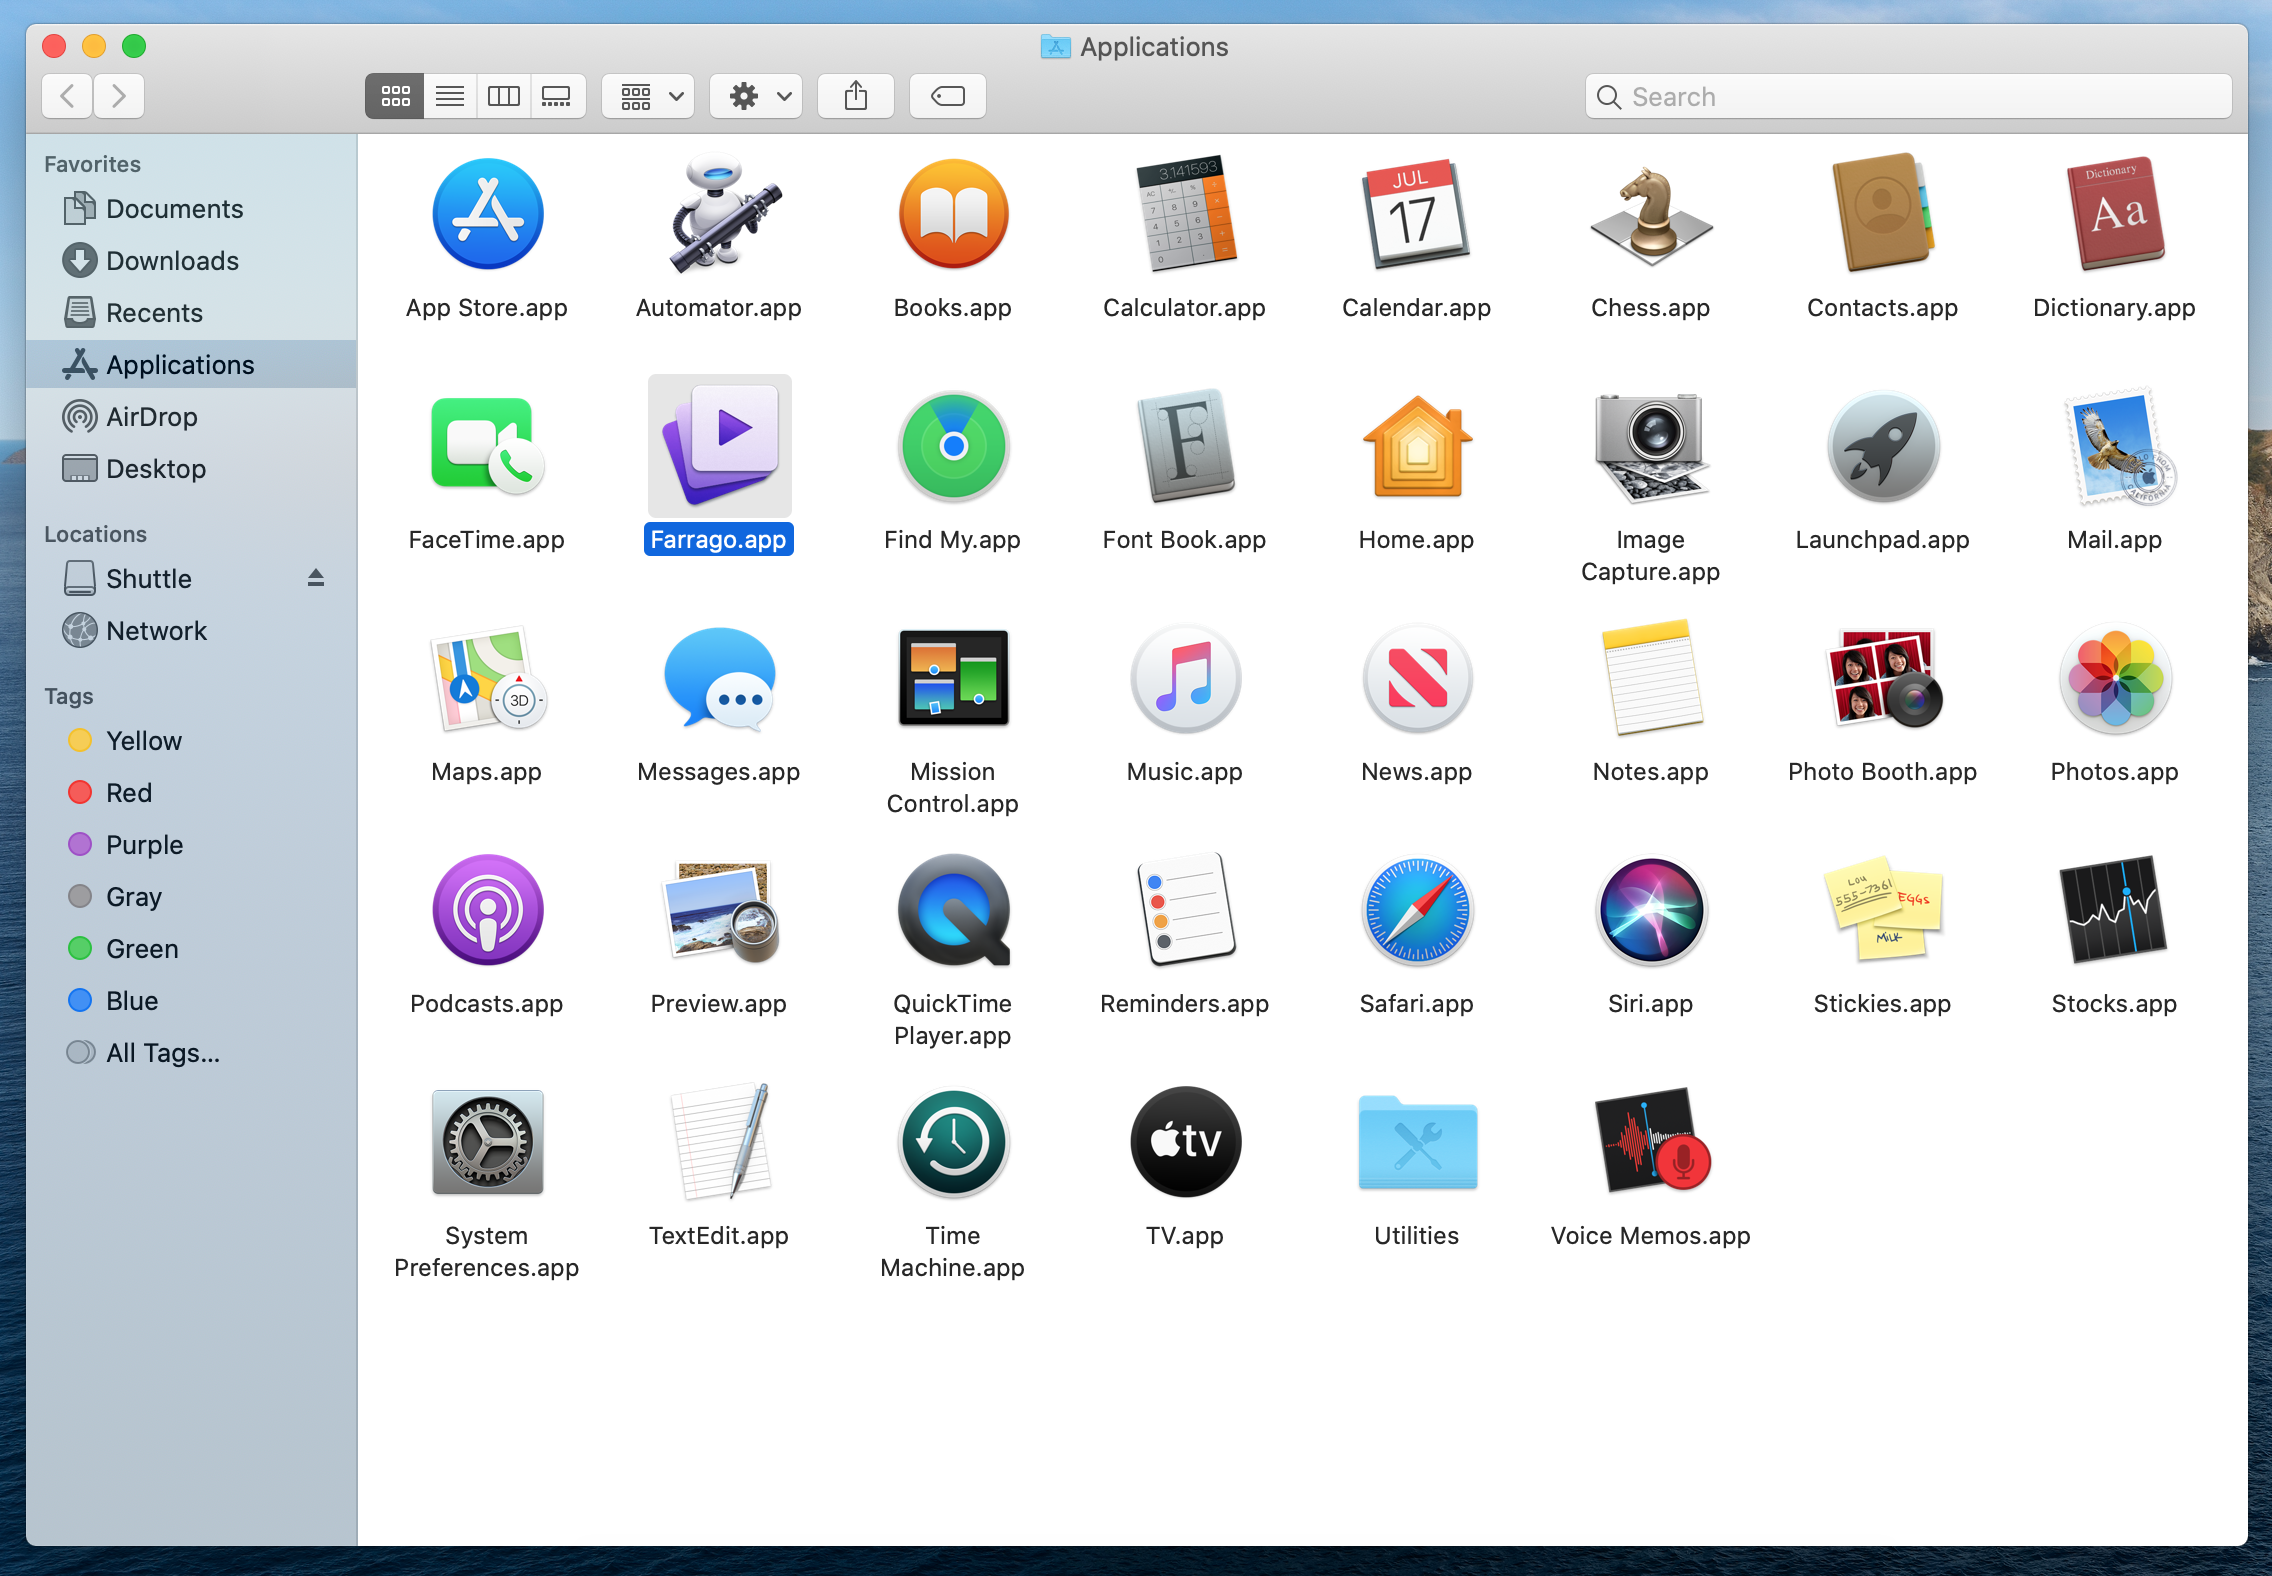The width and height of the screenshot is (2272, 1576).
Task: Click the Maps app icon
Action: pos(487,678)
